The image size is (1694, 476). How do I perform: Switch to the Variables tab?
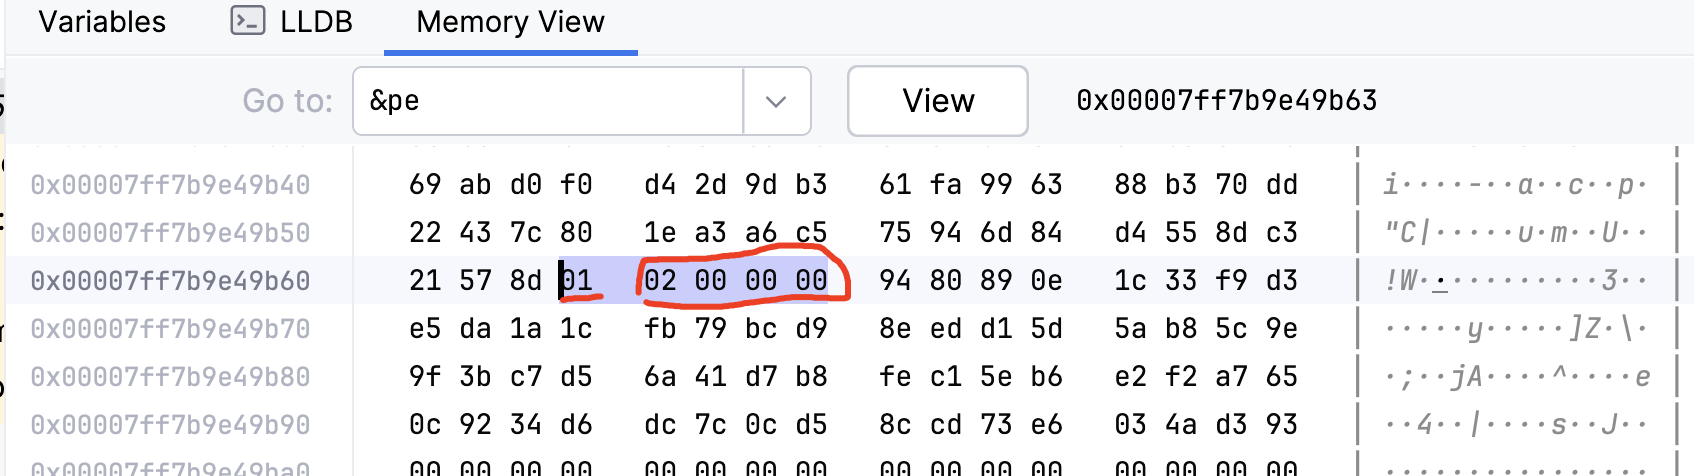pos(102,22)
